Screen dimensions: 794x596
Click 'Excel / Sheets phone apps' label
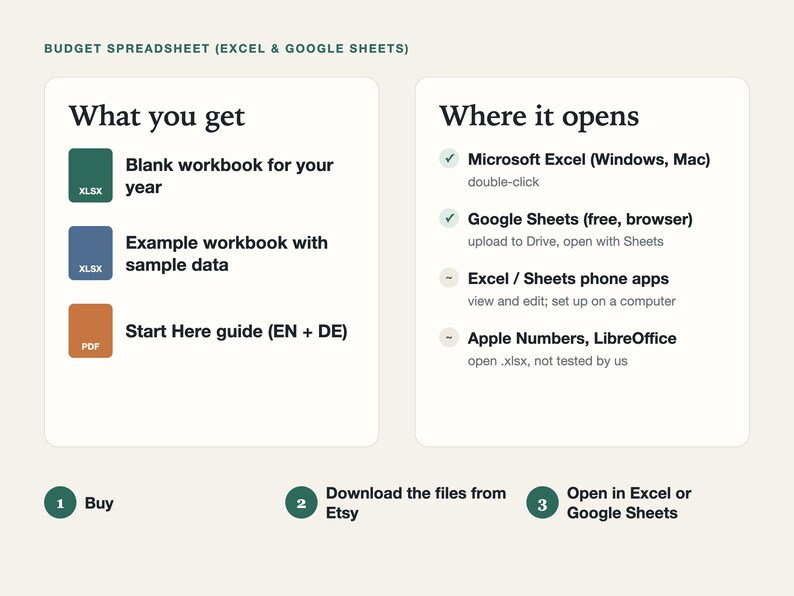[568, 279]
